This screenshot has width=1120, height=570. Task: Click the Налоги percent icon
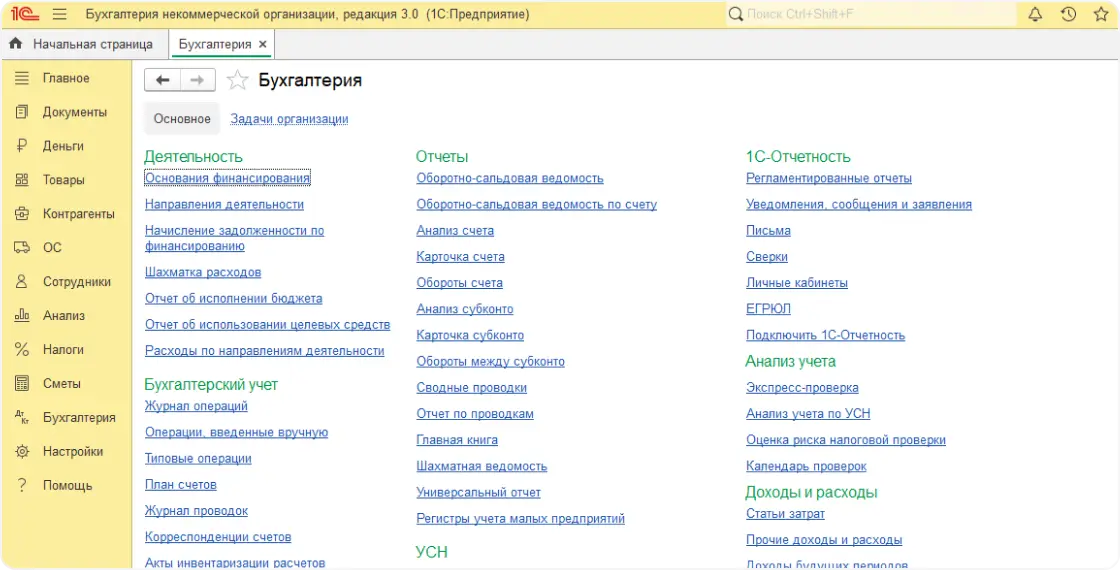coord(22,349)
